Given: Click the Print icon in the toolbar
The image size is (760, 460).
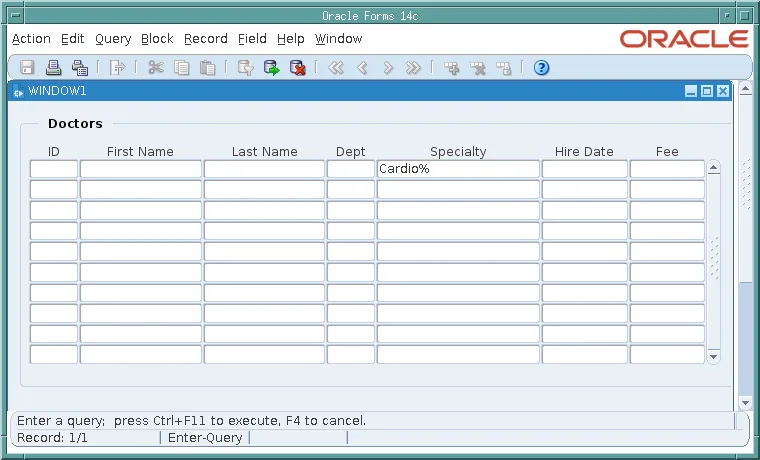Looking at the screenshot, I should coord(53,67).
